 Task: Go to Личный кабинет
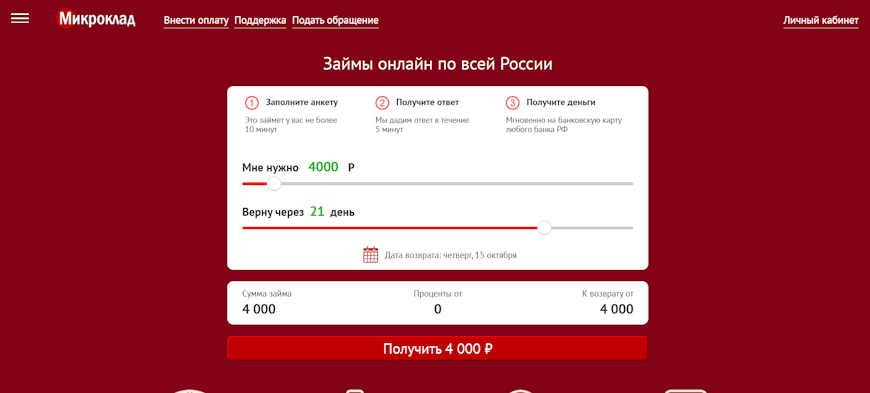point(821,21)
